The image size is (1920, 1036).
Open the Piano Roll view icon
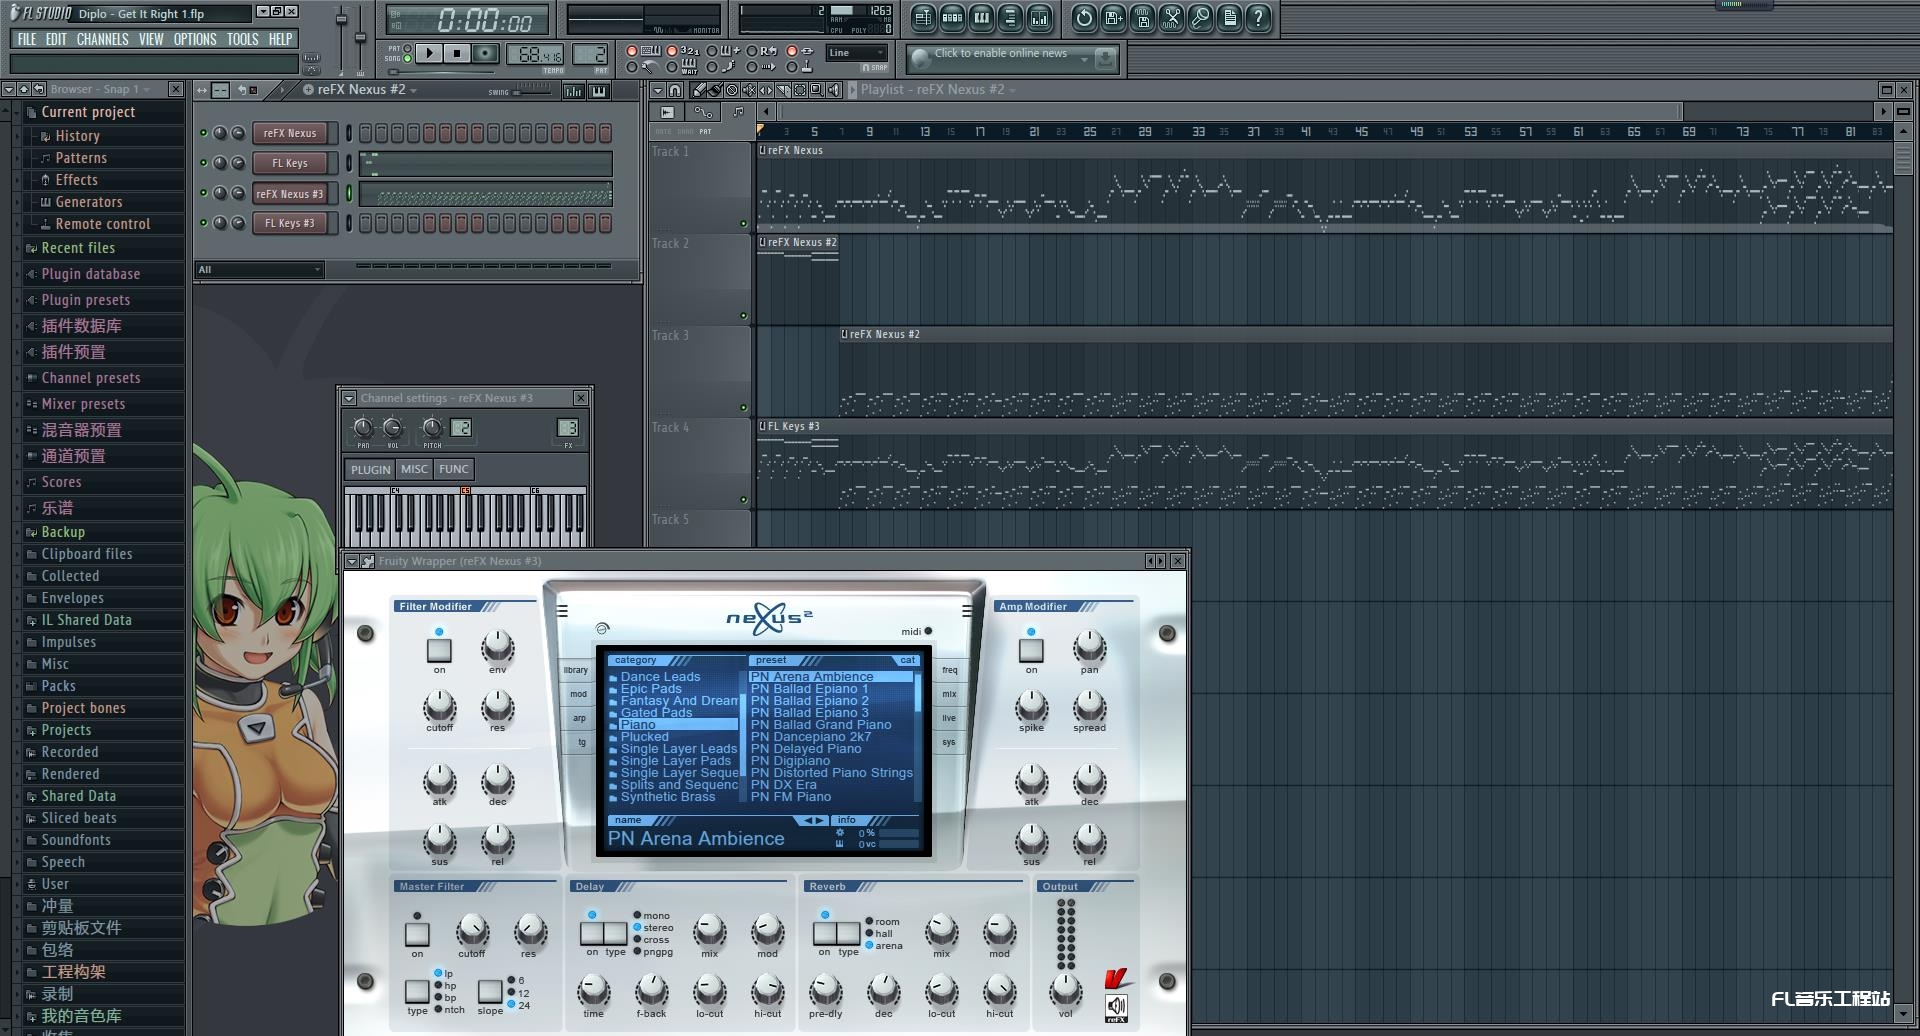981,17
